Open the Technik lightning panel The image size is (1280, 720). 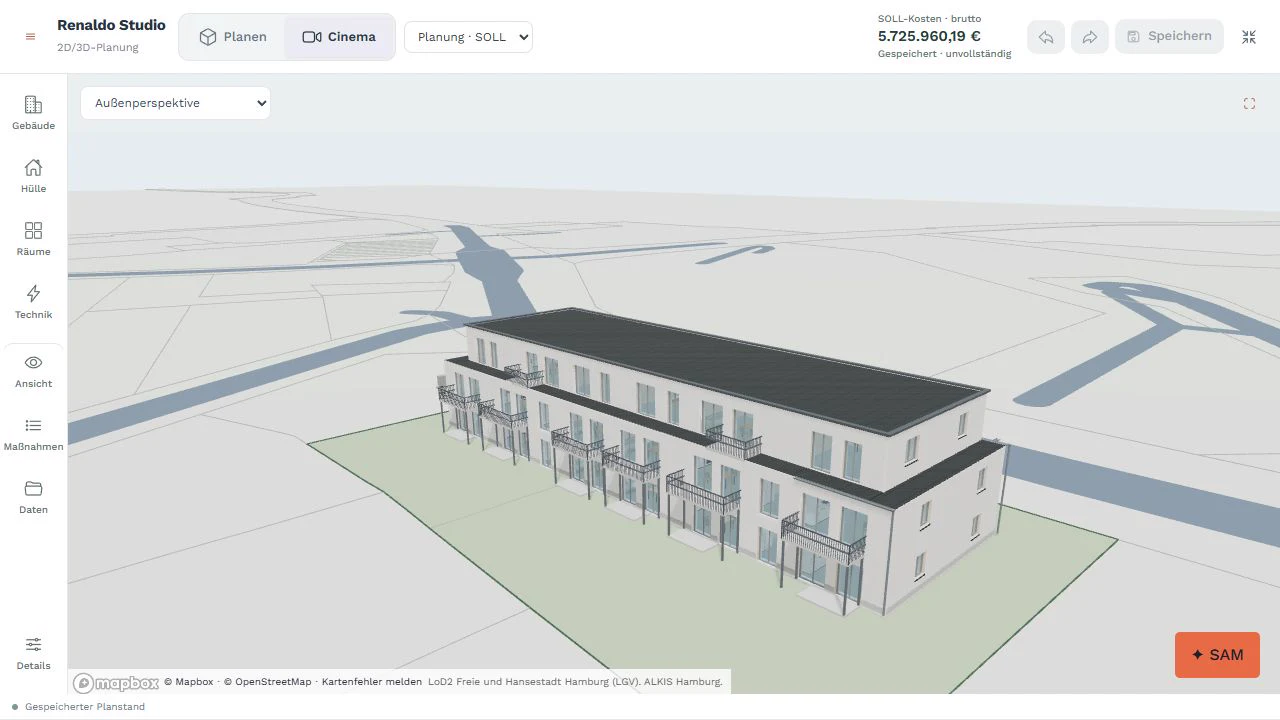[33, 302]
